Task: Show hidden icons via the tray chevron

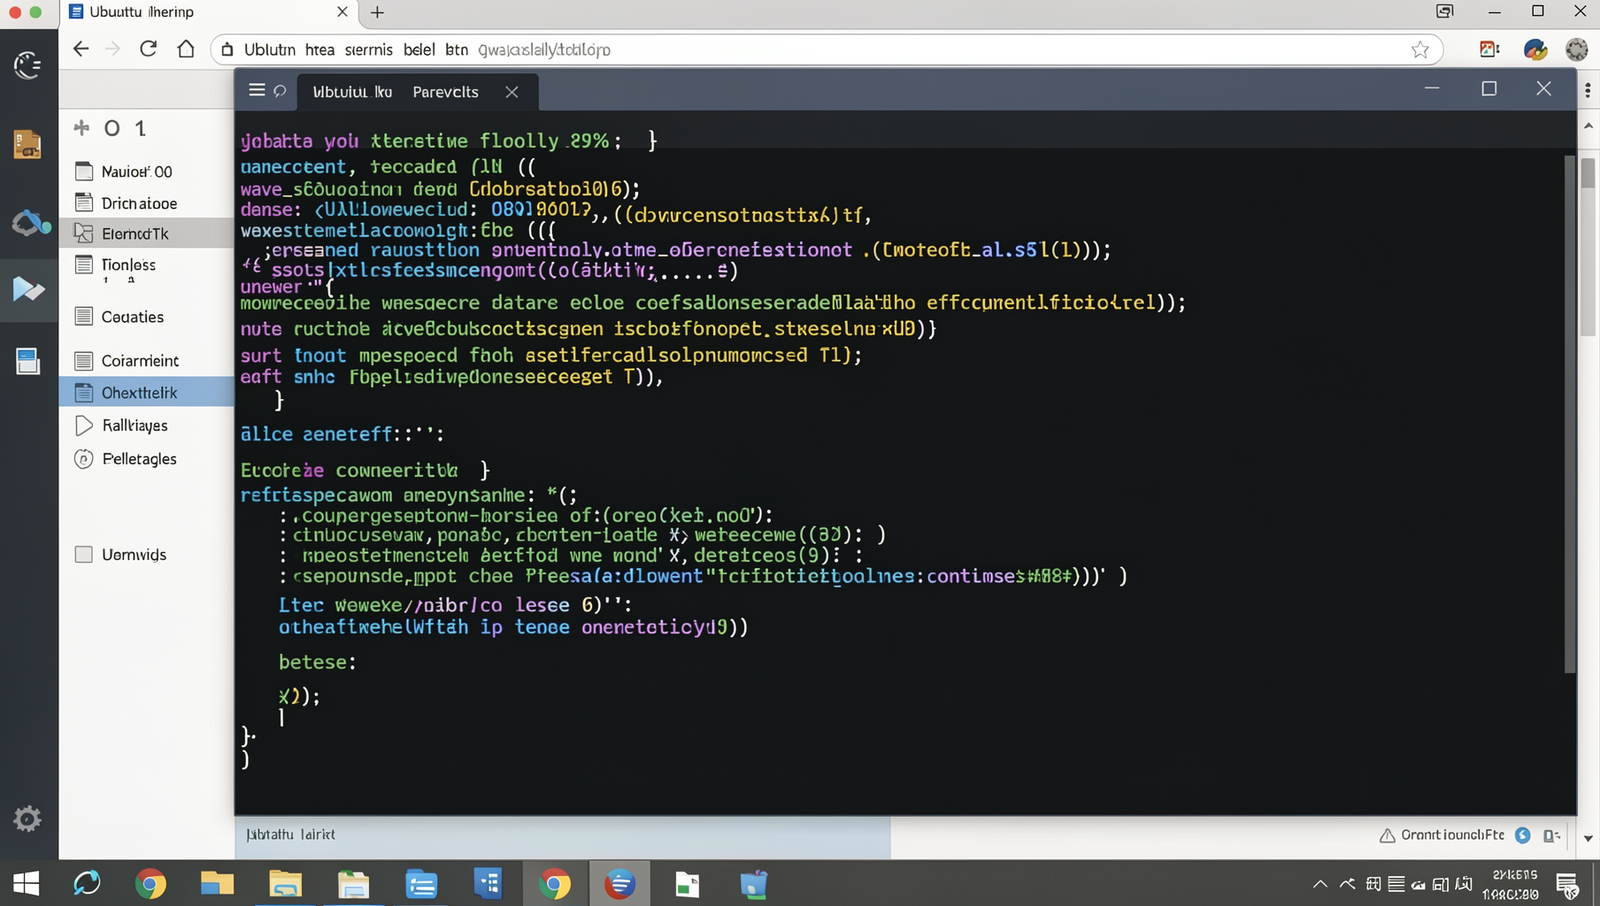Action: pyautogui.click(x=1320, y=884)
